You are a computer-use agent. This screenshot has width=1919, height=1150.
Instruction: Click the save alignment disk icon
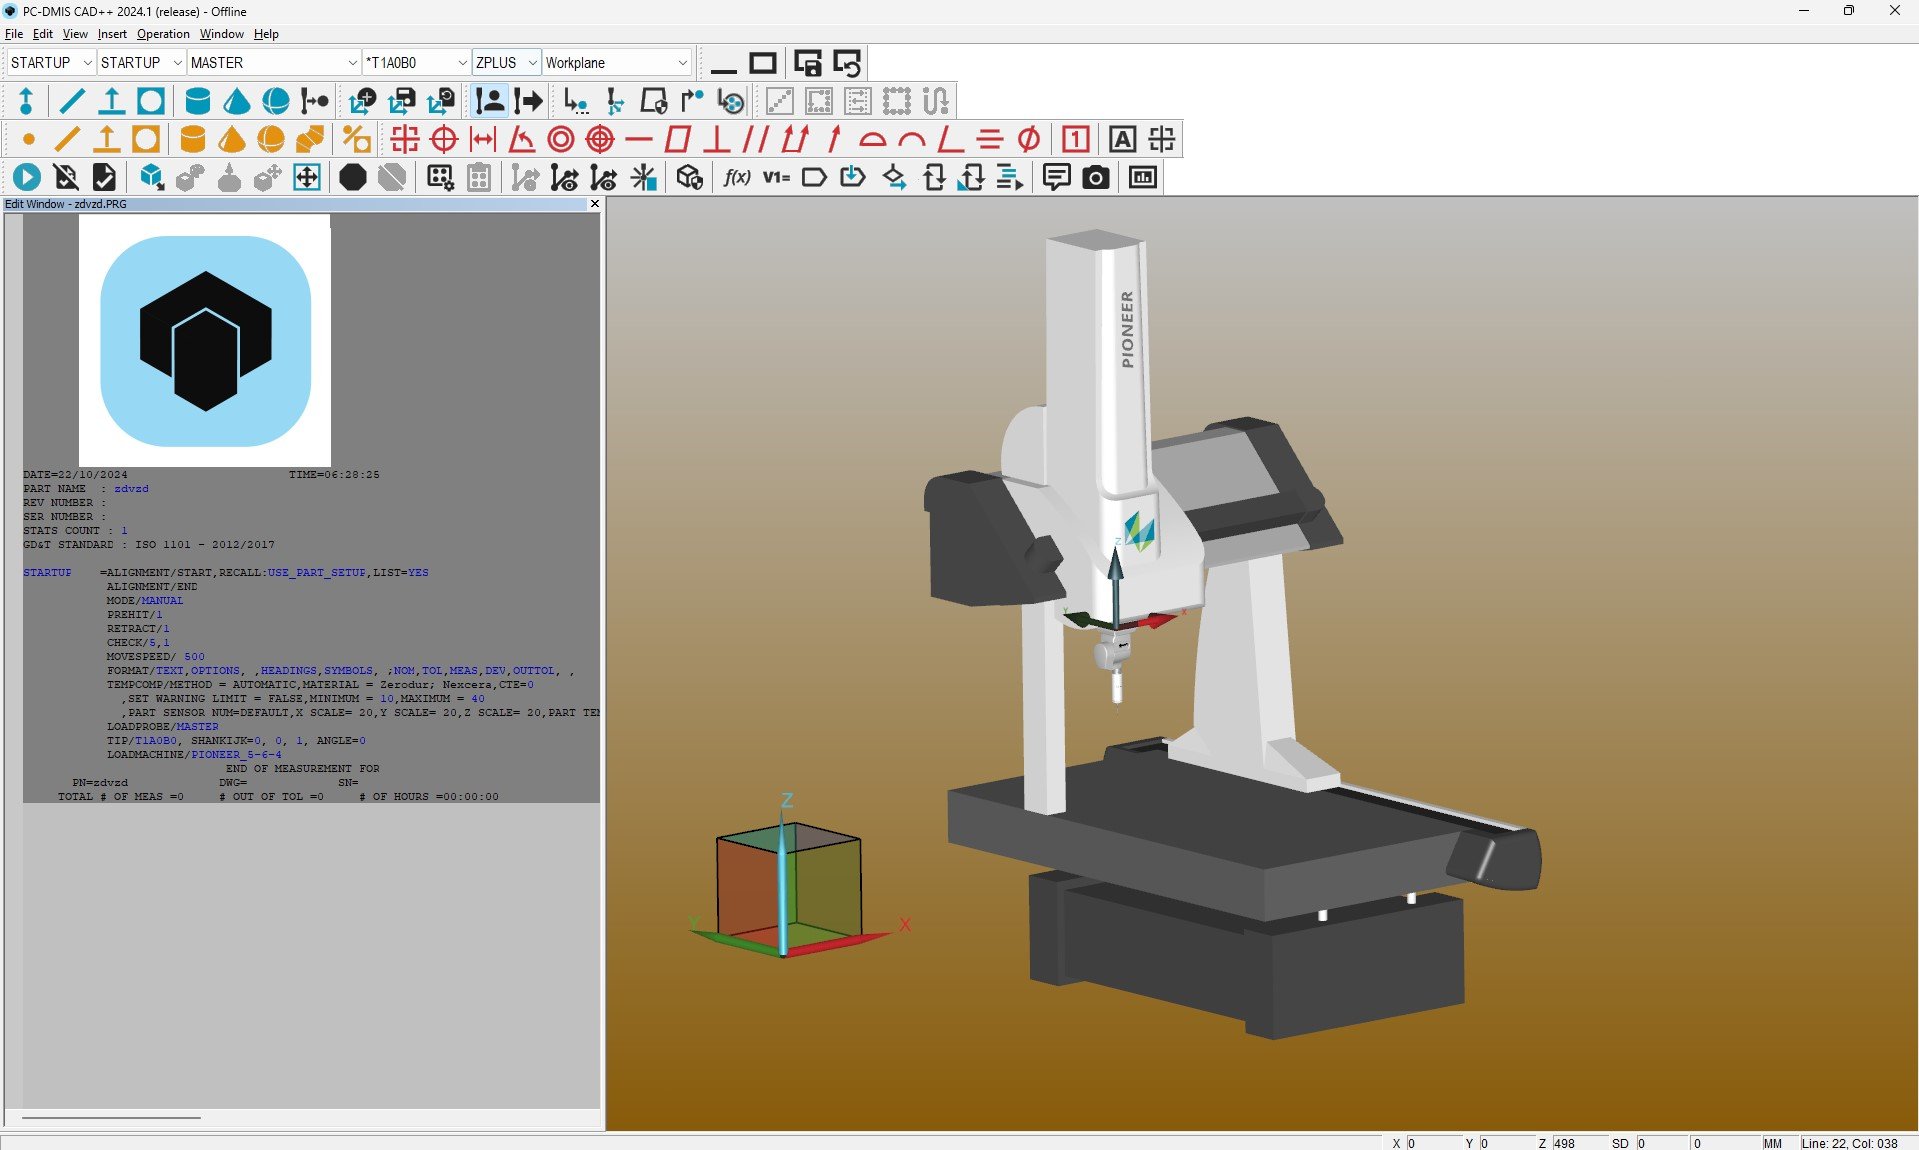(402, 101)
